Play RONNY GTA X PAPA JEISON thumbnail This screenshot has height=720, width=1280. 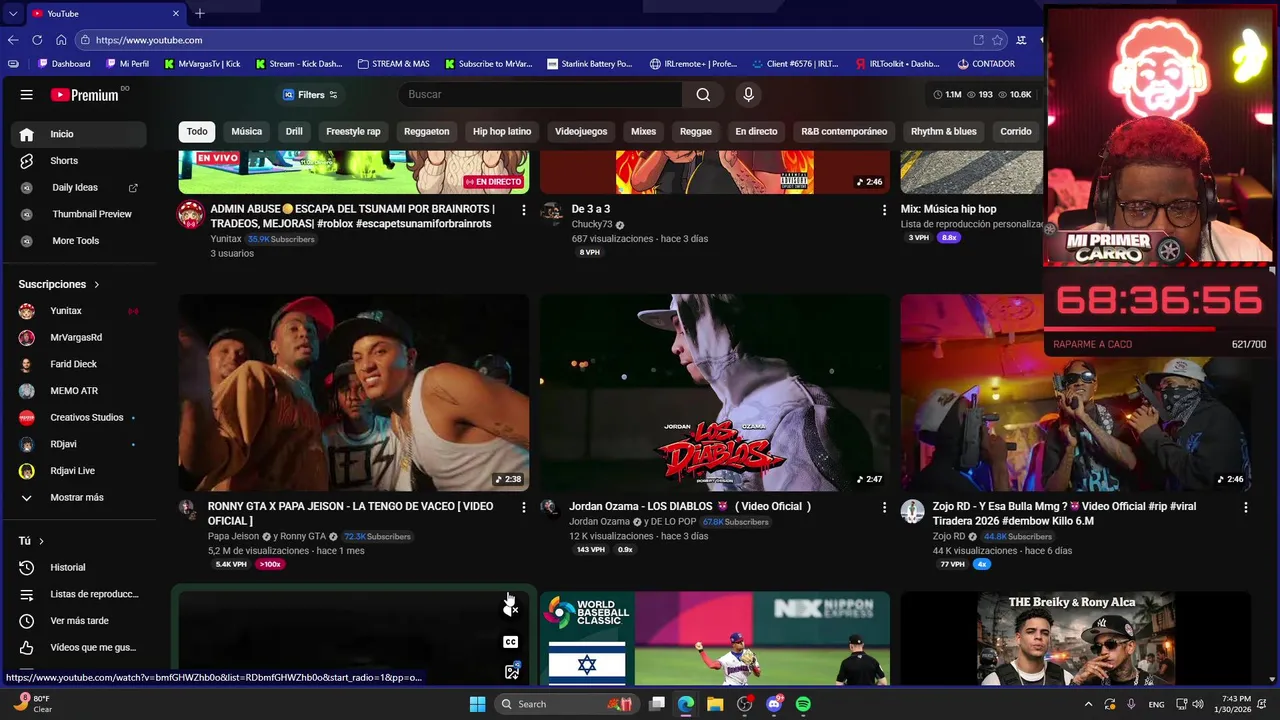(354, 393)
